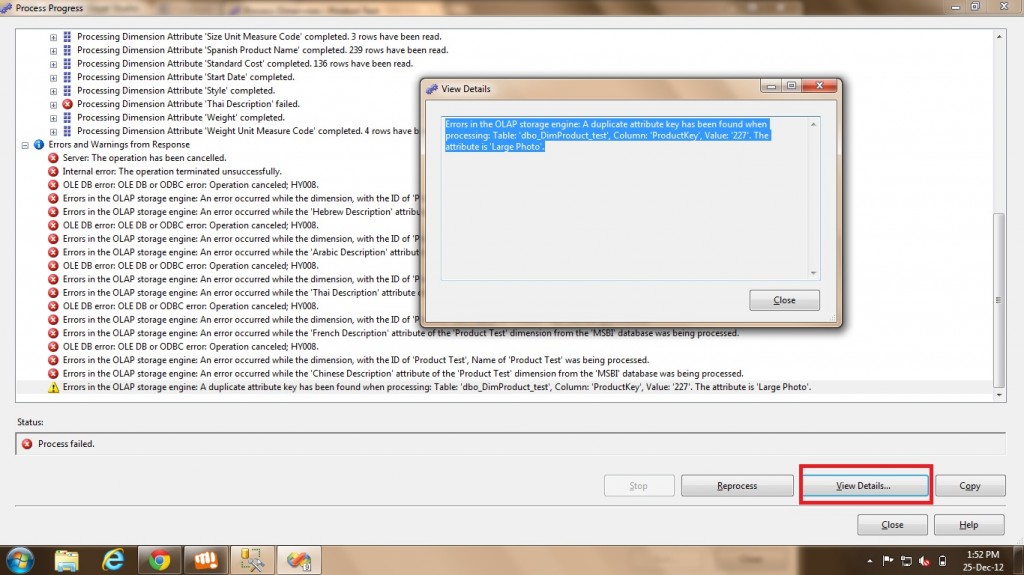This screenshot has height=575, width=1024.
Task: Click the info icon next to Errors and Warnings
Action: point(39,144)
